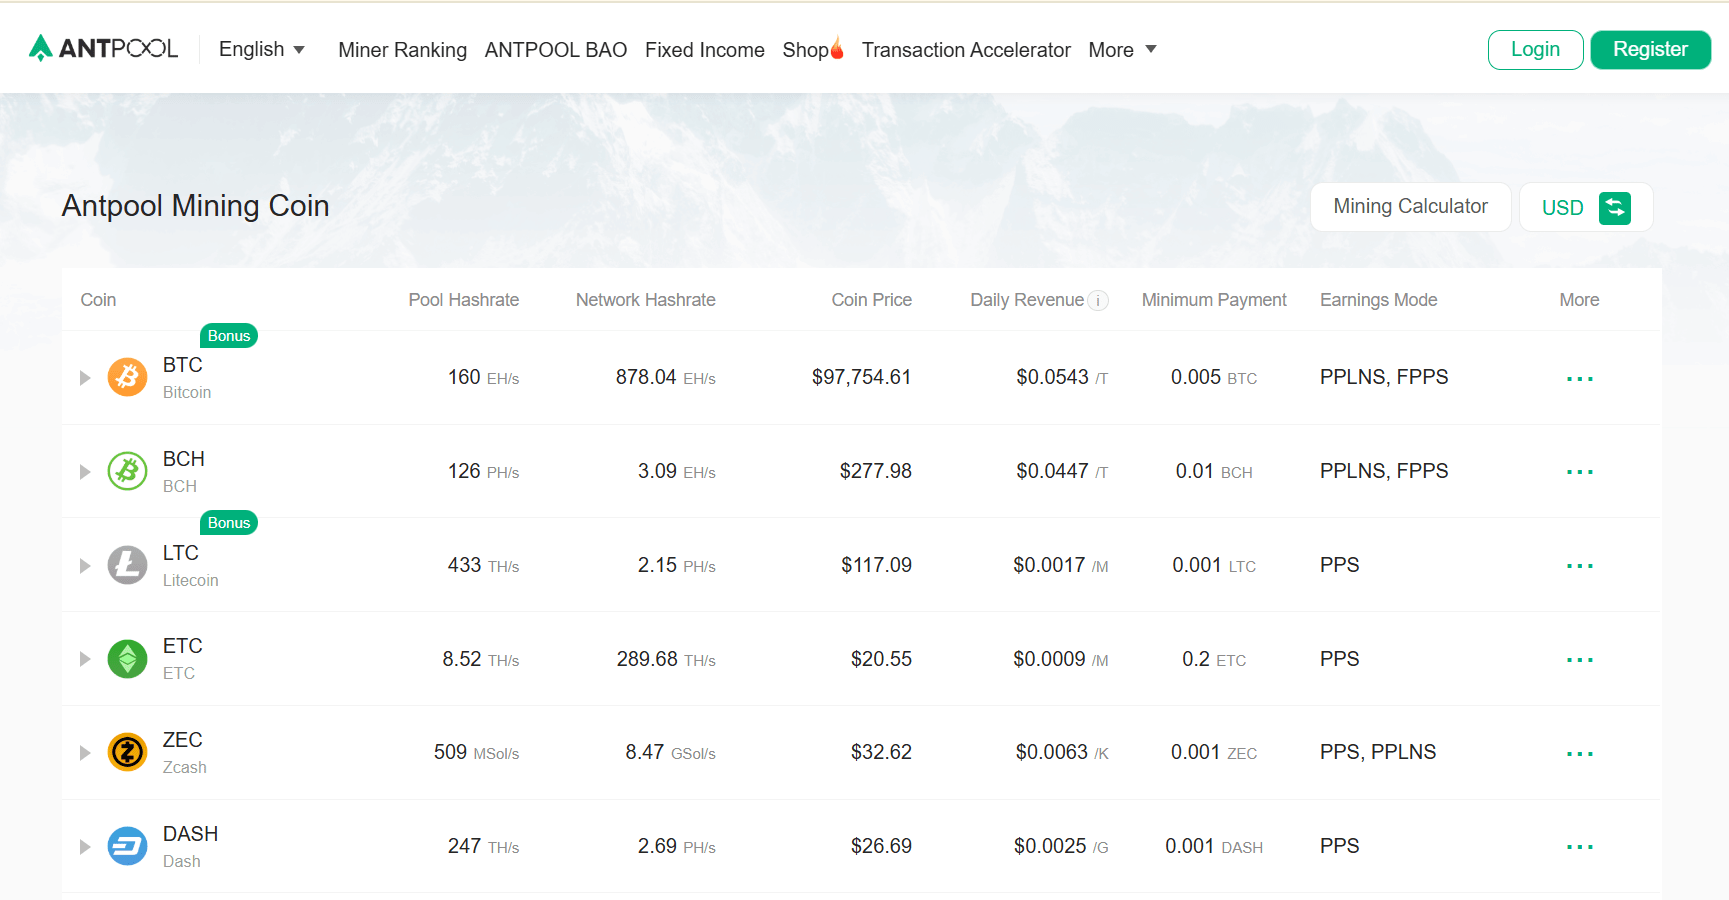Click the Pool Hashrate column header
1729x900 pixels.
click(x=464, y=300)
